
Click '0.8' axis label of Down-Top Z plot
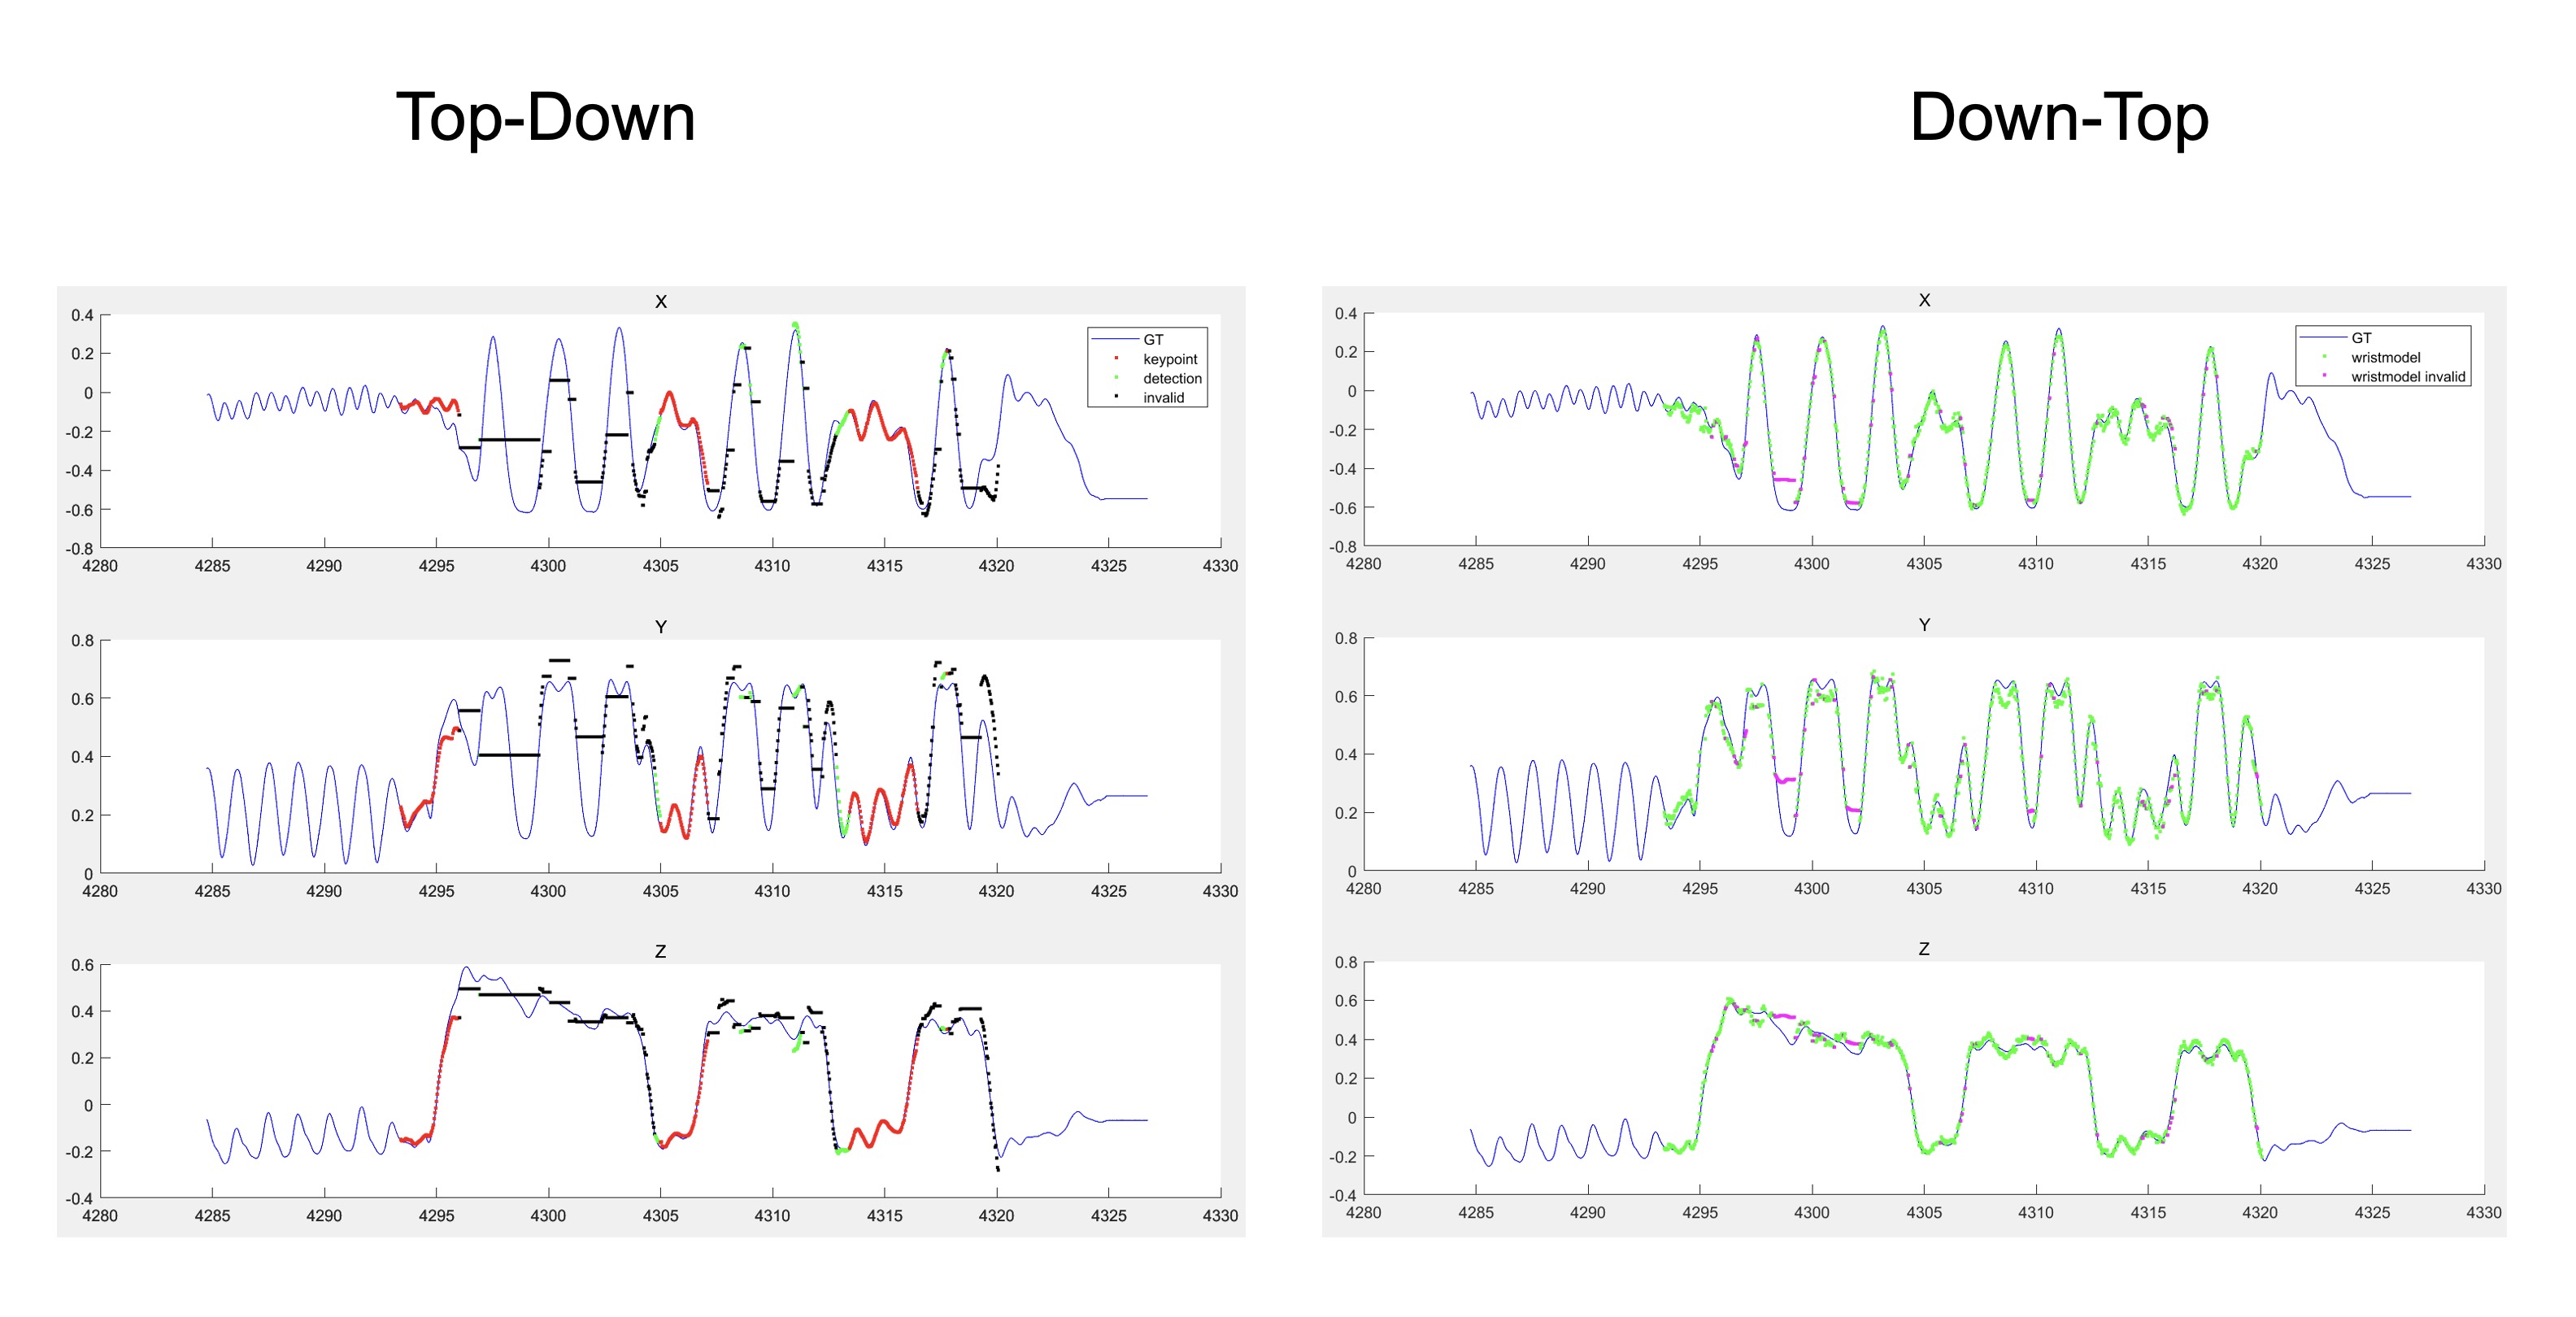[x=1346, y=963]
